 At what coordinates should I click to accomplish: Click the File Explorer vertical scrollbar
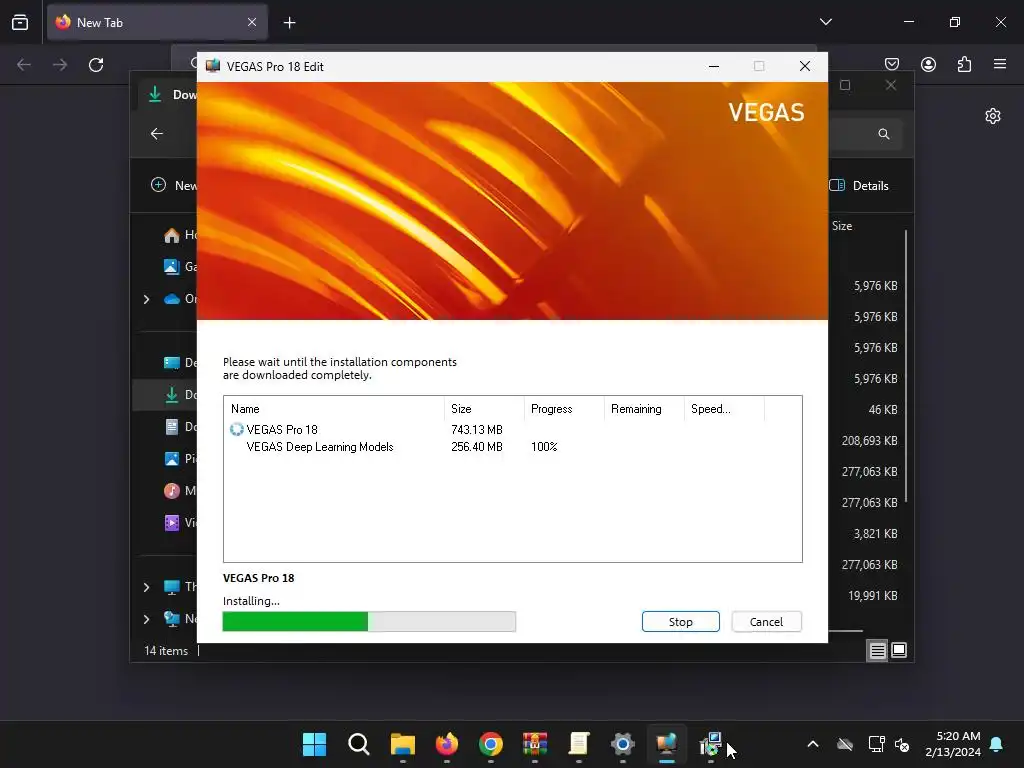point(906,366)
